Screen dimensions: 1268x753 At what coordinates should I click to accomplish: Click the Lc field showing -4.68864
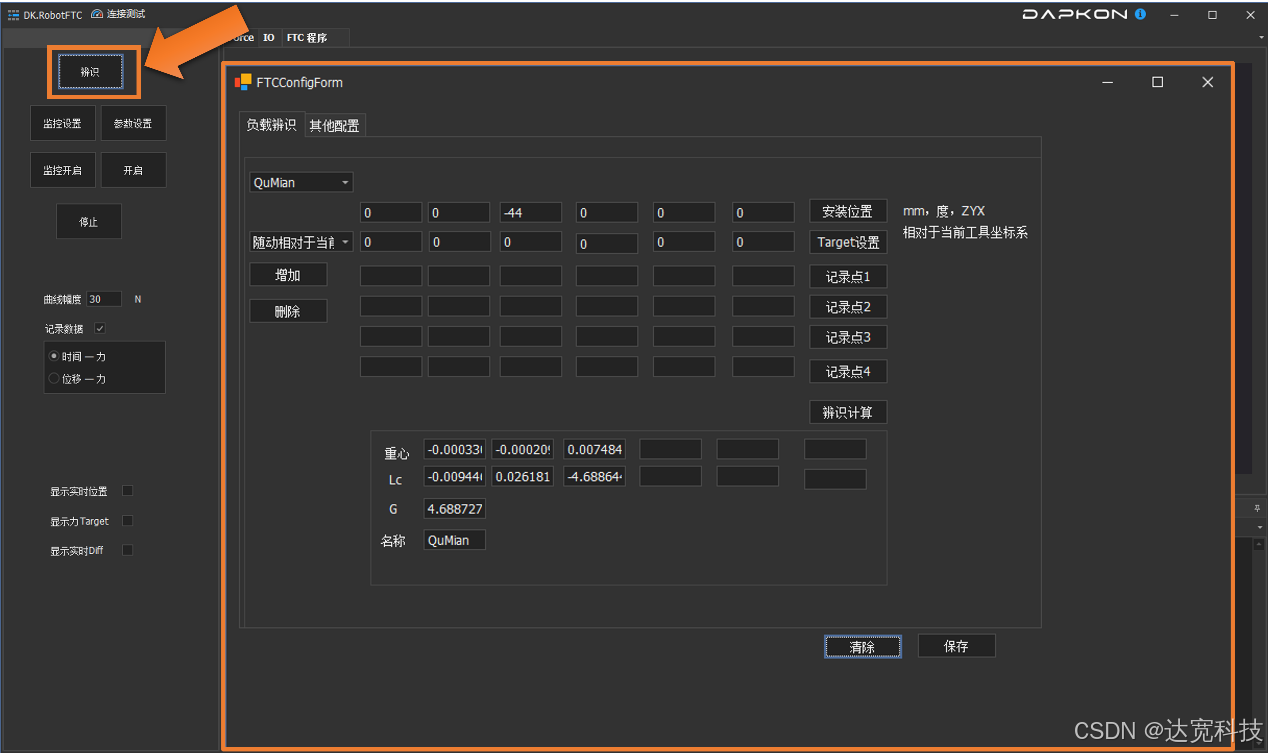pos(594,476)
